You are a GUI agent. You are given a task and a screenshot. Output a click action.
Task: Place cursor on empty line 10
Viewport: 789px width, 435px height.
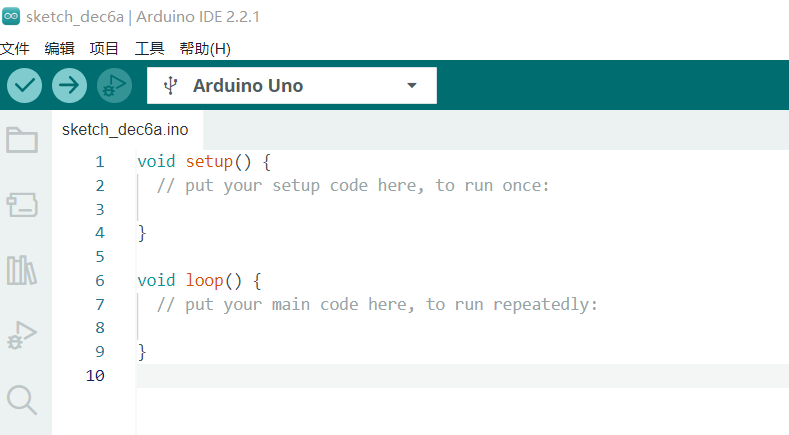[x=462, y=376]
